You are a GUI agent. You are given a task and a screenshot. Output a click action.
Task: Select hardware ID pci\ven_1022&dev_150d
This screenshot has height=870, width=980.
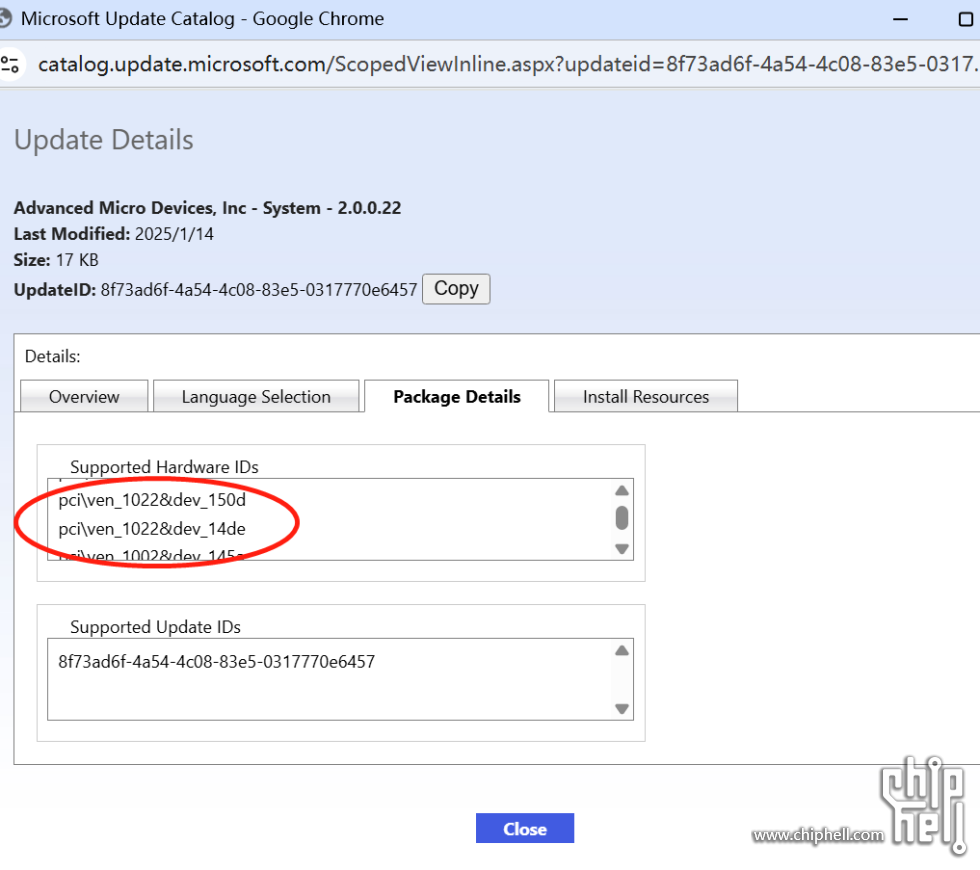coord(152,500)
